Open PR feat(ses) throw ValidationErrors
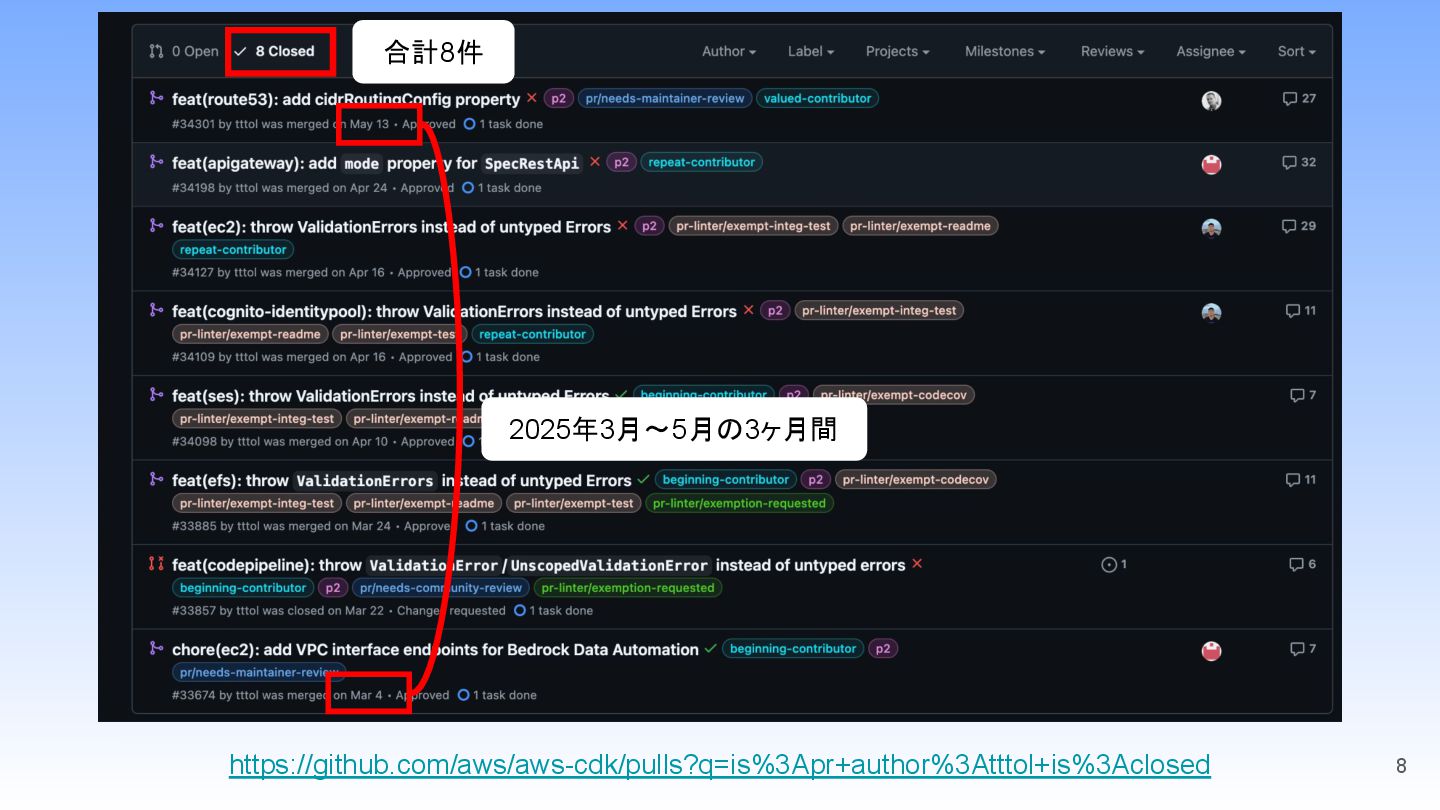1440x810 pixels. [390, 396]
